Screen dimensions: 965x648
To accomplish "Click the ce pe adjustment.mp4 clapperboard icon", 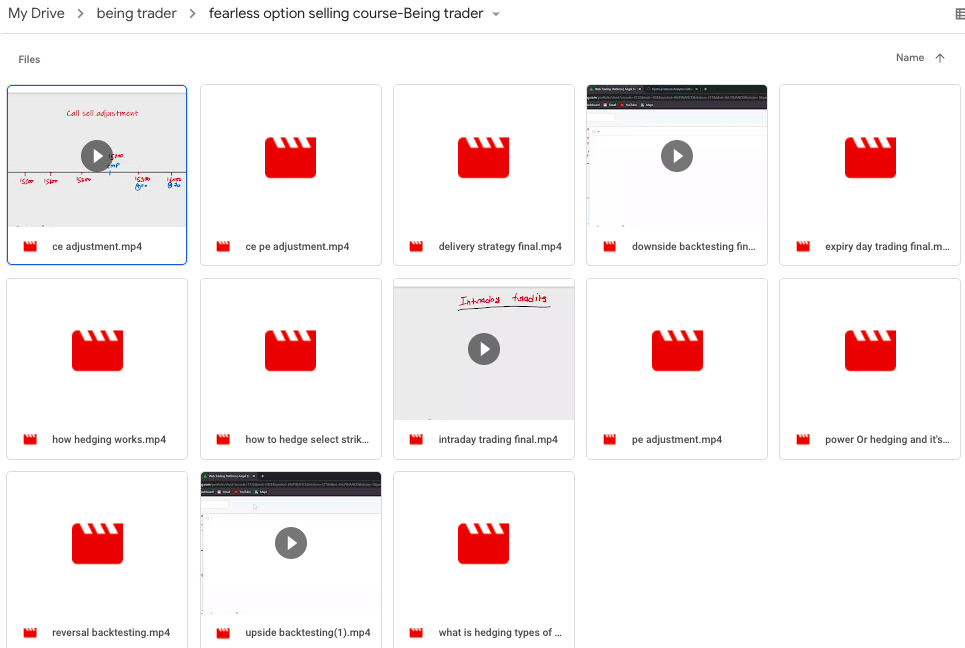I will click(290, 157).
